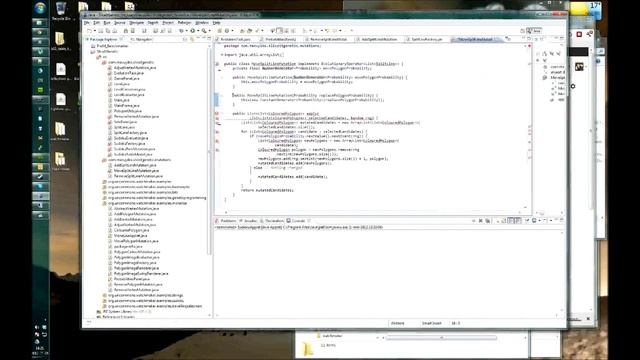Click the editor horizontal scrollbar

pyautogui.click(x=373, y=213)
